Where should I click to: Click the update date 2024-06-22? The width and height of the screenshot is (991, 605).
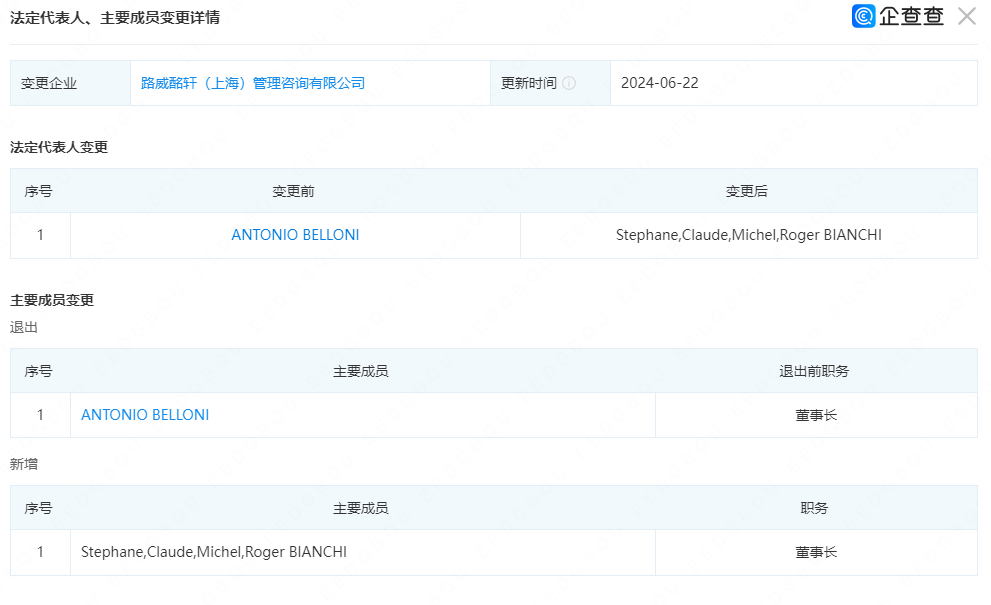coord(659,83)
